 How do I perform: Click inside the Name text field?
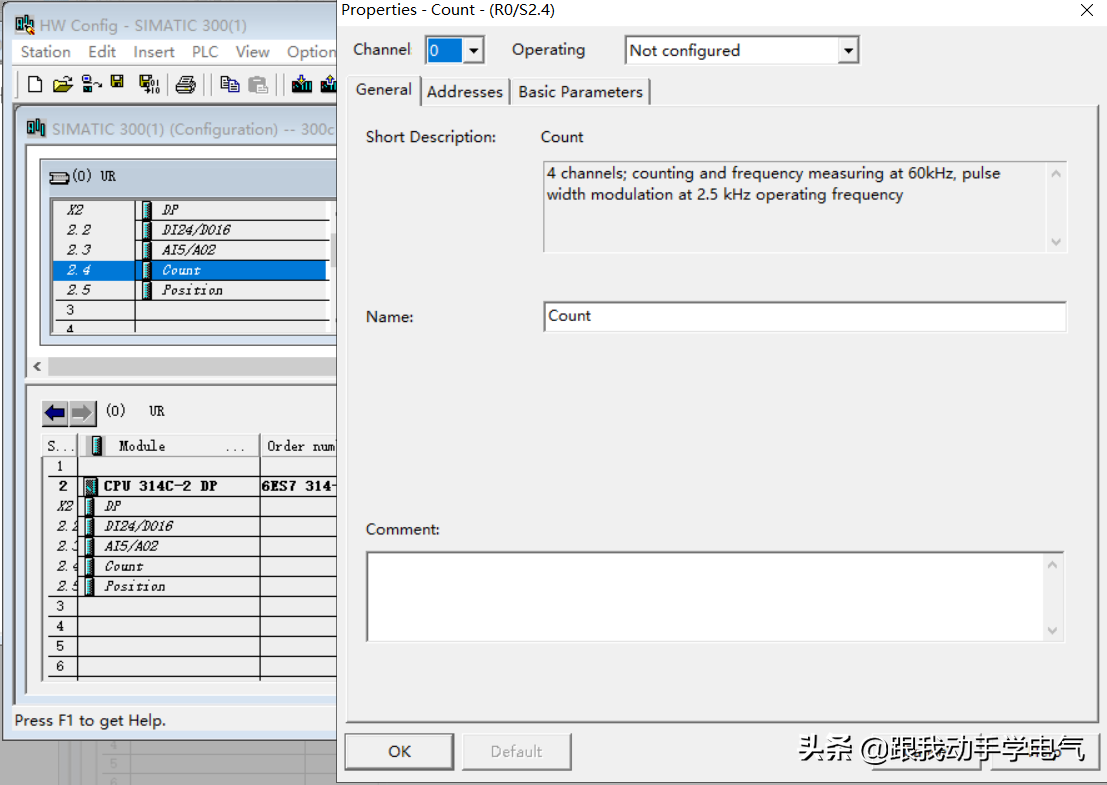tap(804, 316)
